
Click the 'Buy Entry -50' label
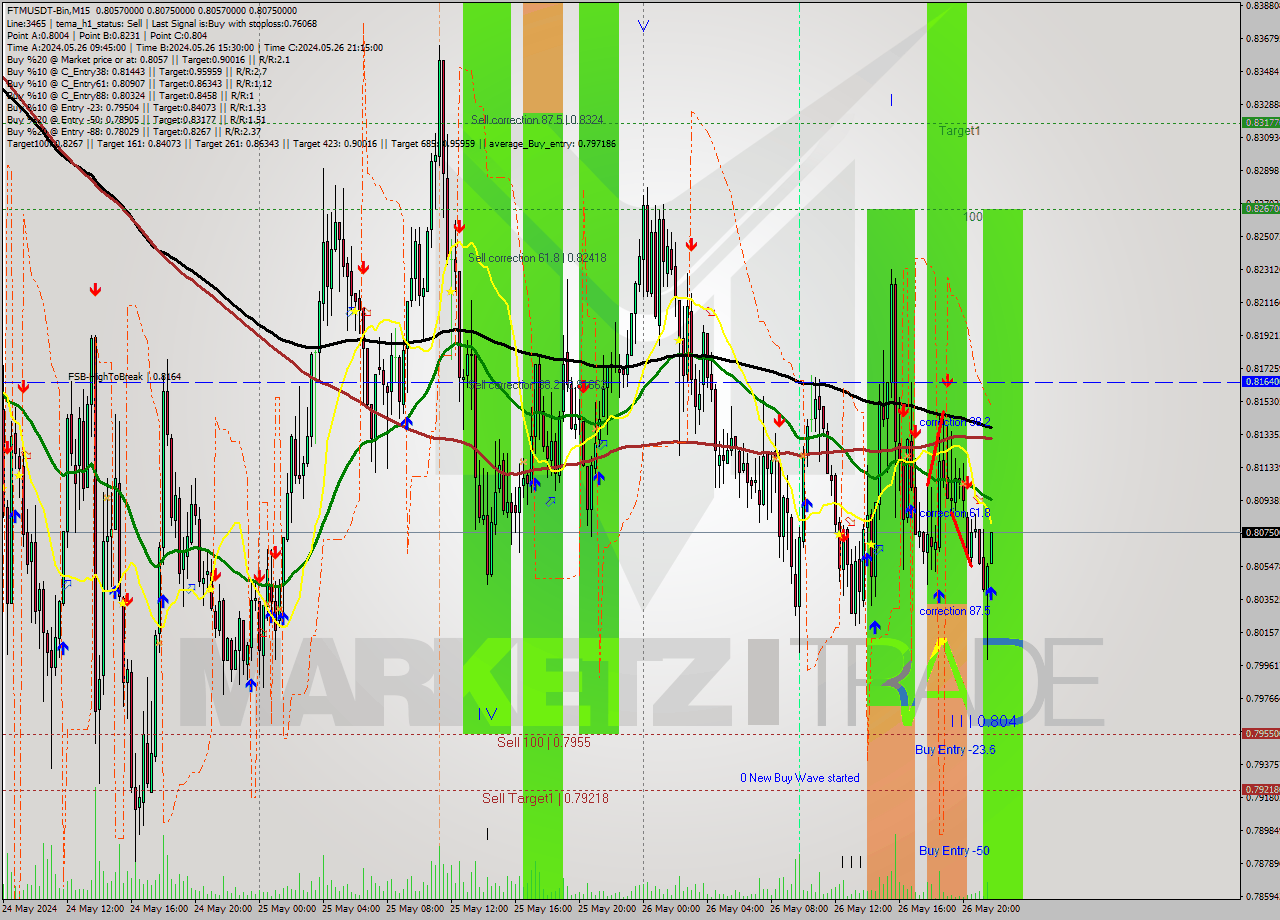954,851
